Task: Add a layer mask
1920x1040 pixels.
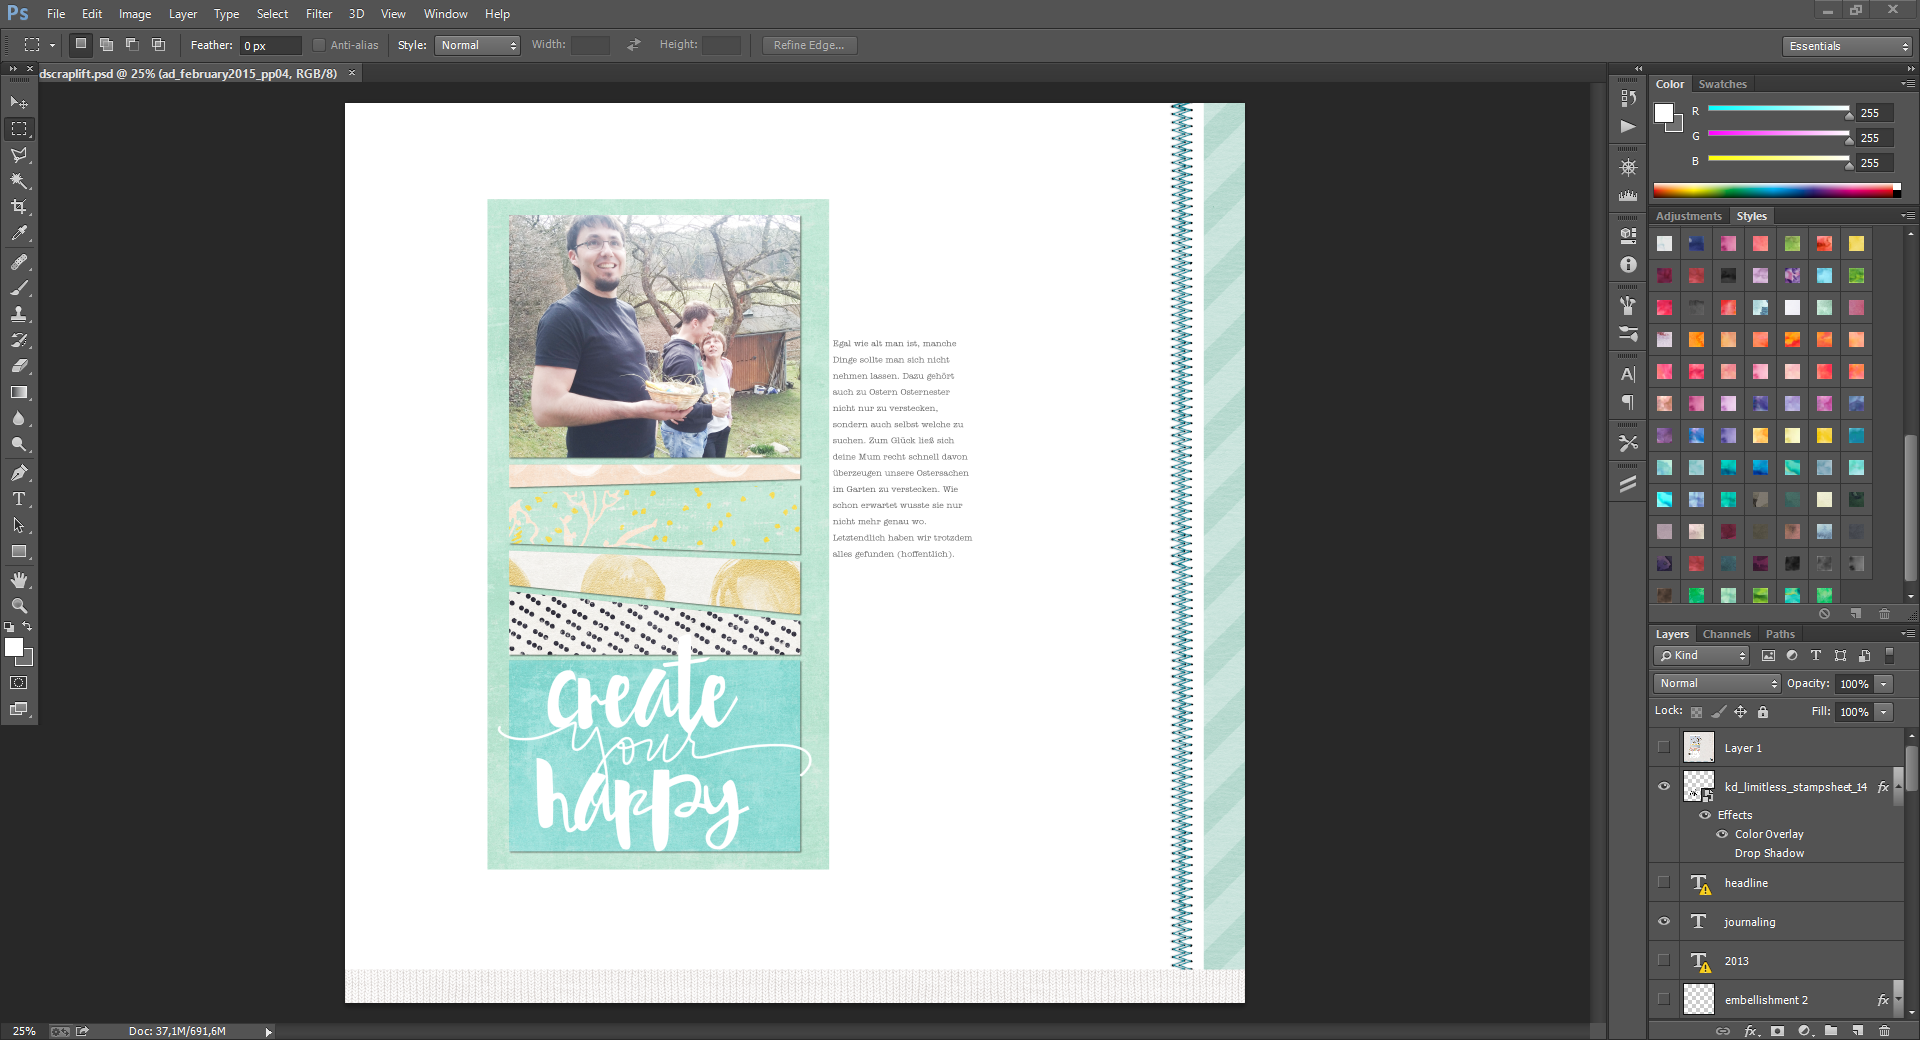Action: click(x=1777, y=1030)
